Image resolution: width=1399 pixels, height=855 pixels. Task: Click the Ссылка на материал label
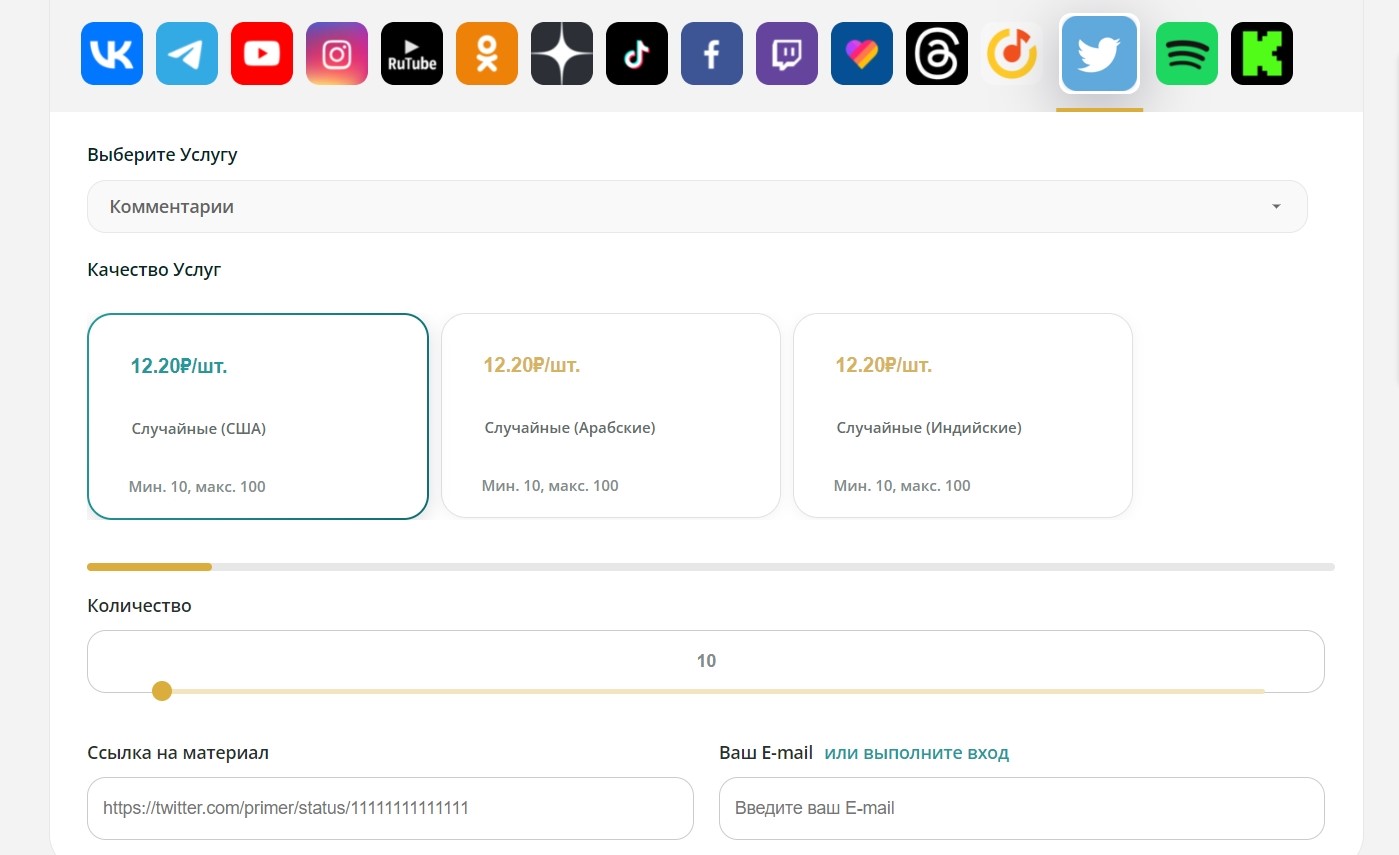point(178,753)
